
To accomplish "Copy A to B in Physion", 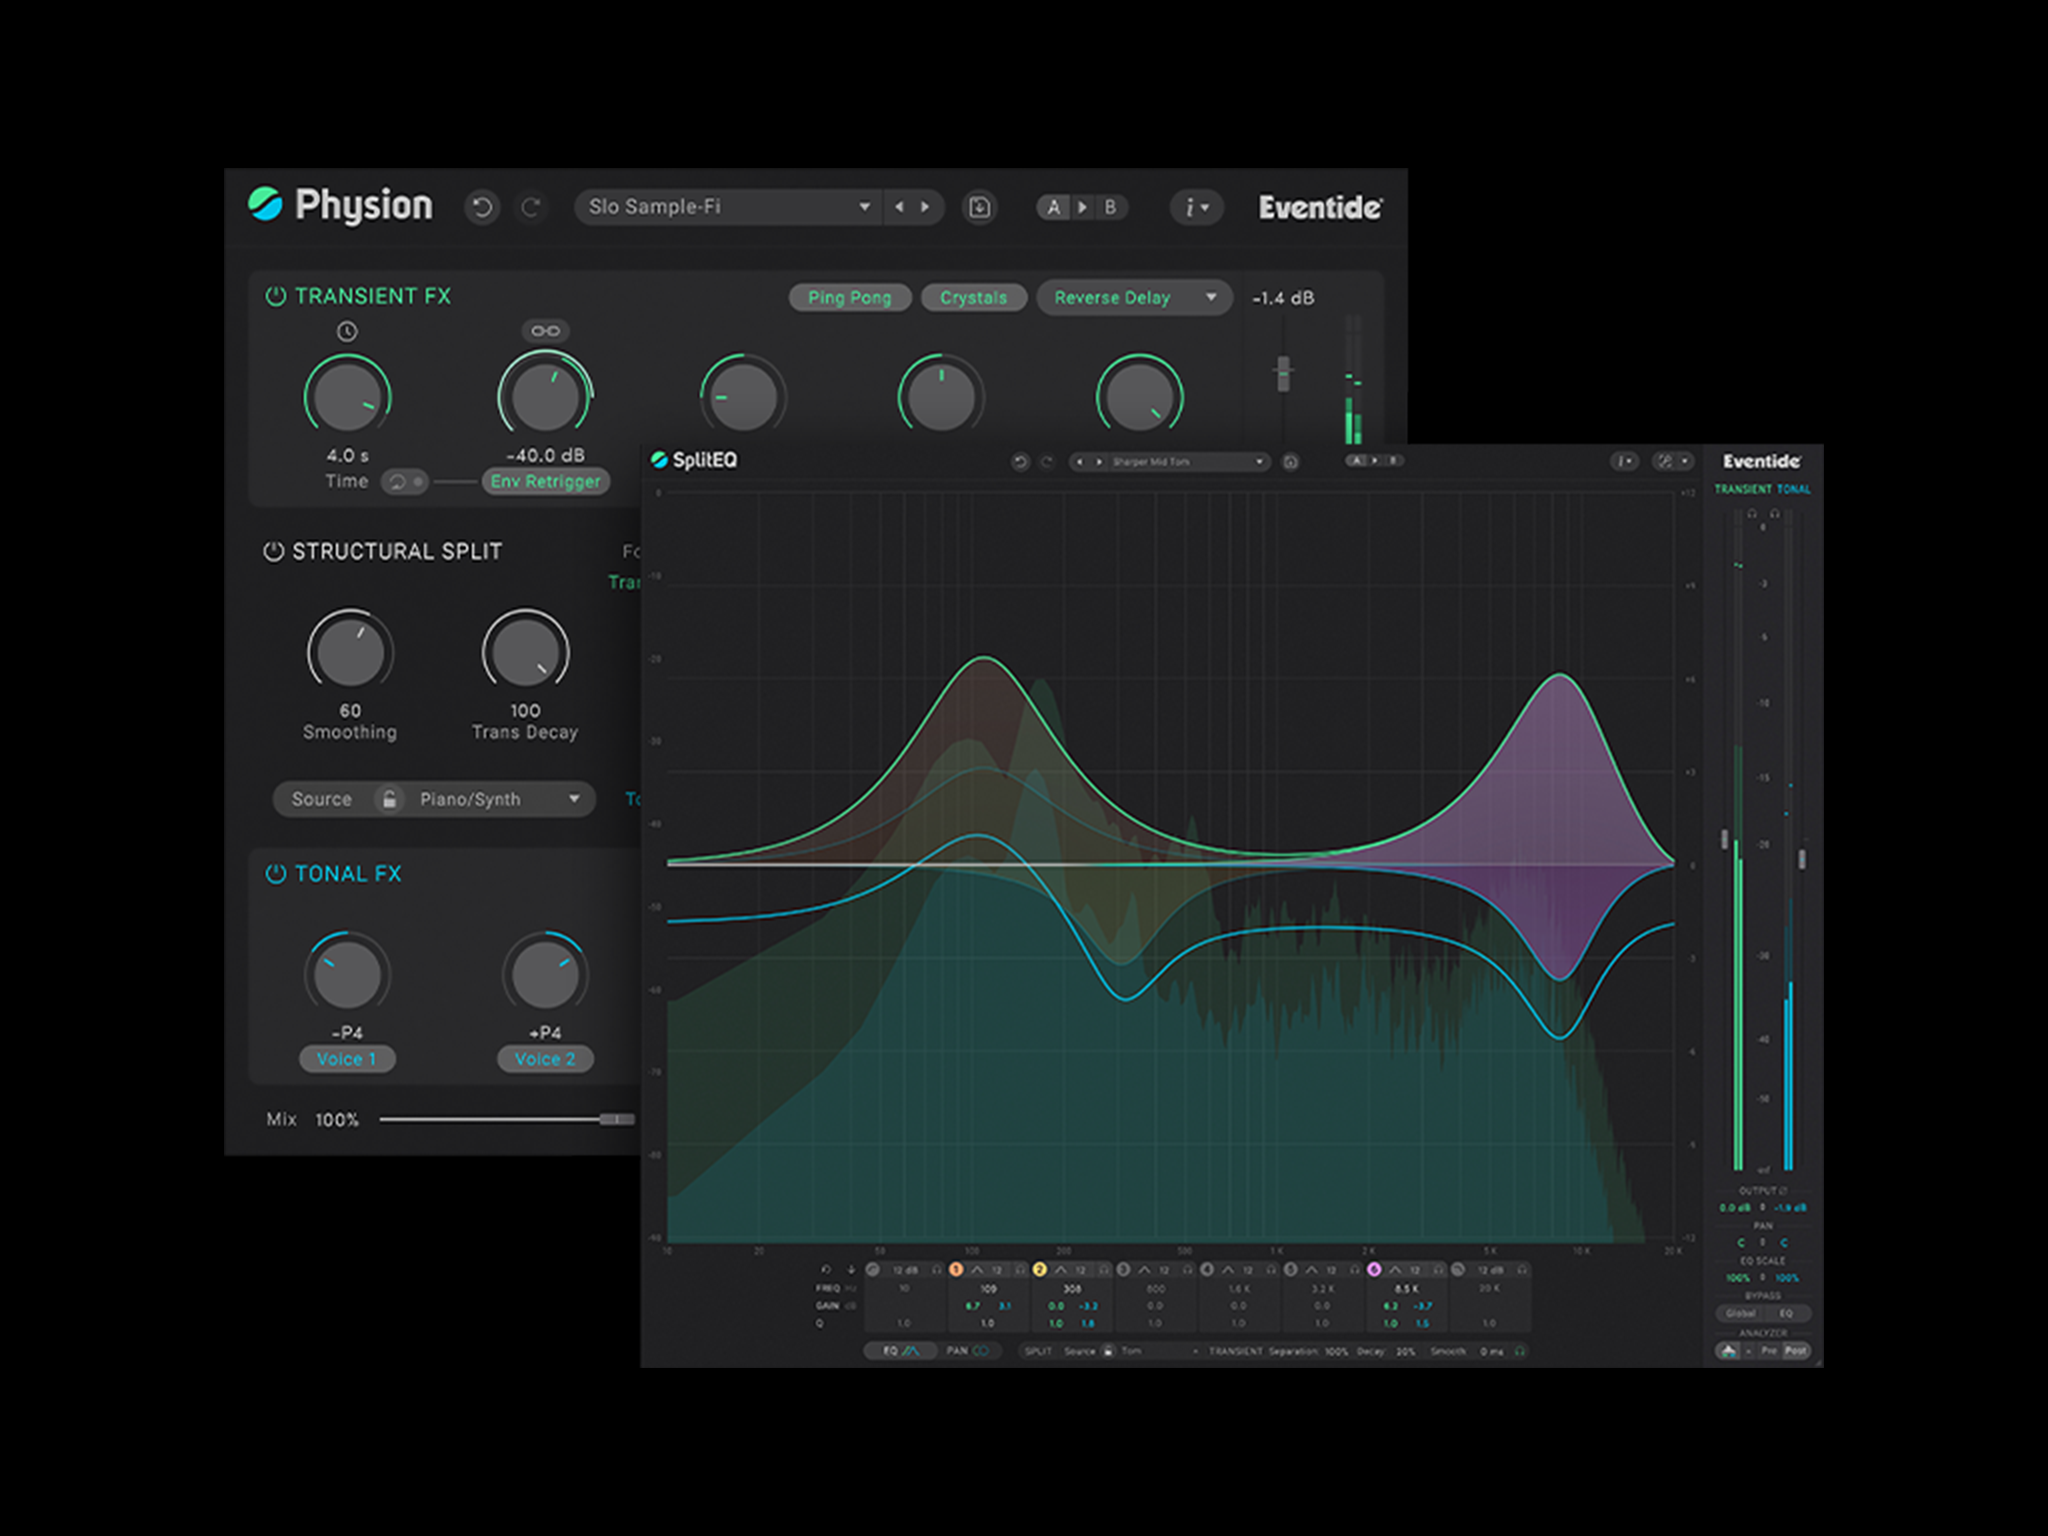I will click(x=1082, y=207).
